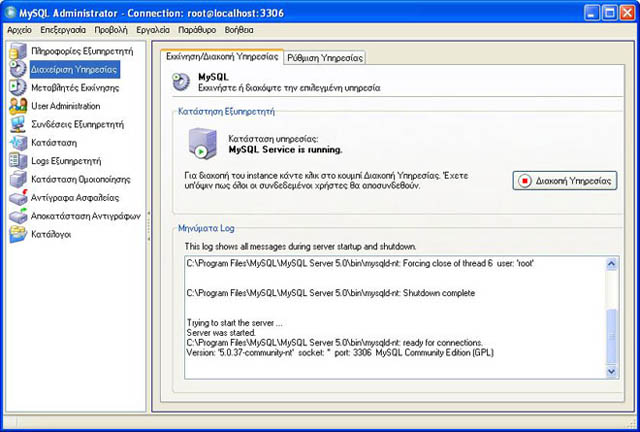
Task: Close the MySQL Administrator window
Action: tap(627, 13)
